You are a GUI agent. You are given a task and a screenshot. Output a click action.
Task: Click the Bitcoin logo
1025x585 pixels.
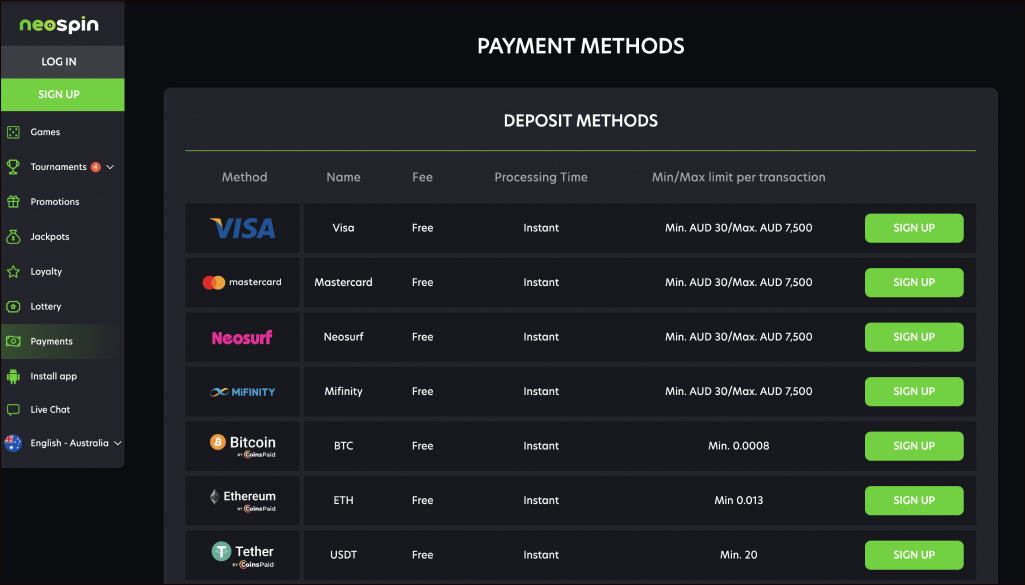pos(243,445)
